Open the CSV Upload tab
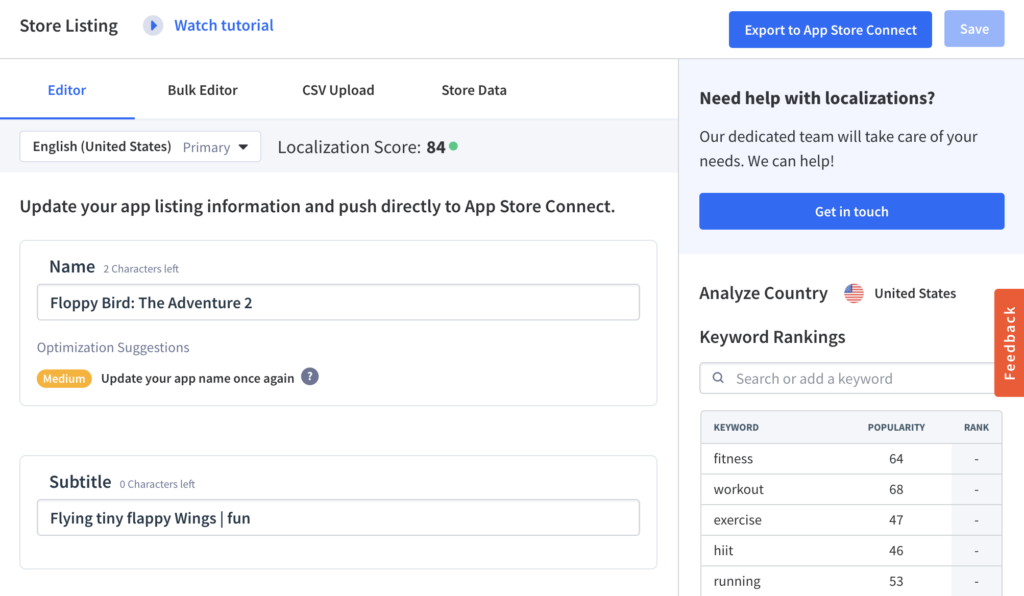Viewport: 1024px width, 596px height. point(338,90)
